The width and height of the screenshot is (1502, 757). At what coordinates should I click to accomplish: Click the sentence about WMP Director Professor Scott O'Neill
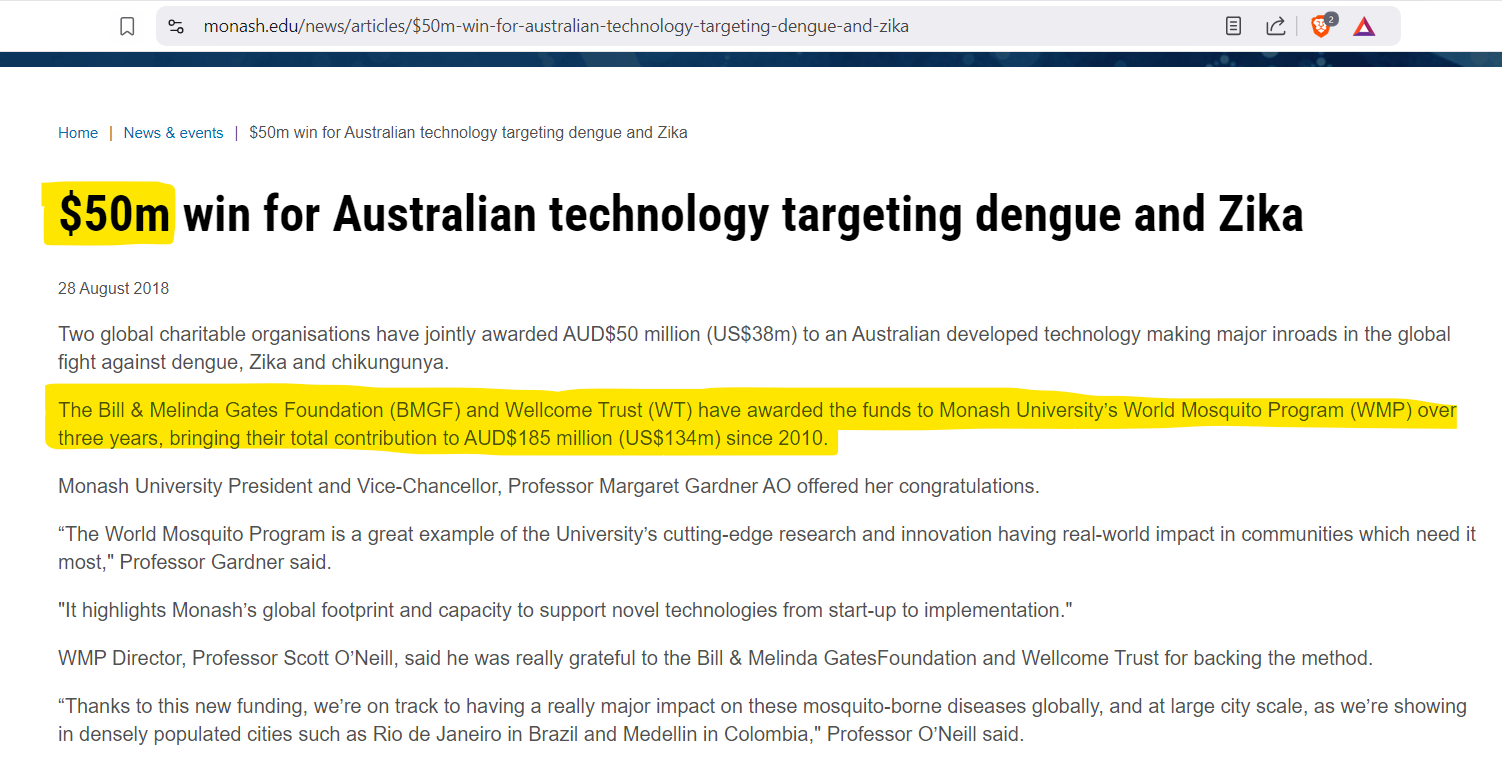click(x=716, y=658)
